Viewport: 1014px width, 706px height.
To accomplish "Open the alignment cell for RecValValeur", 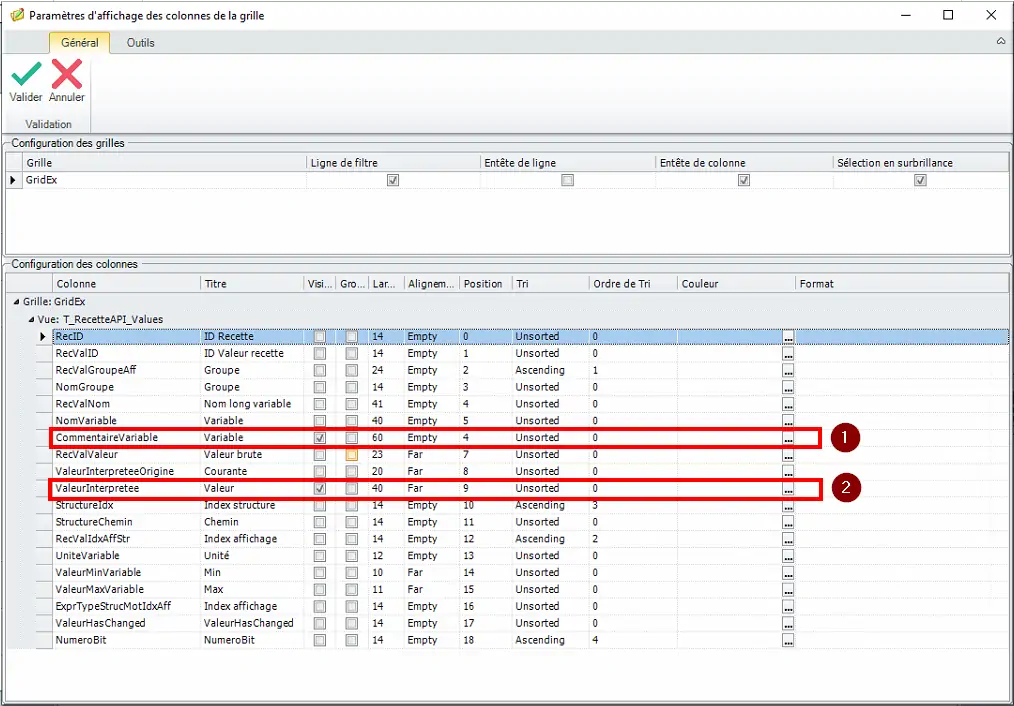I will (x=431, y=455).
